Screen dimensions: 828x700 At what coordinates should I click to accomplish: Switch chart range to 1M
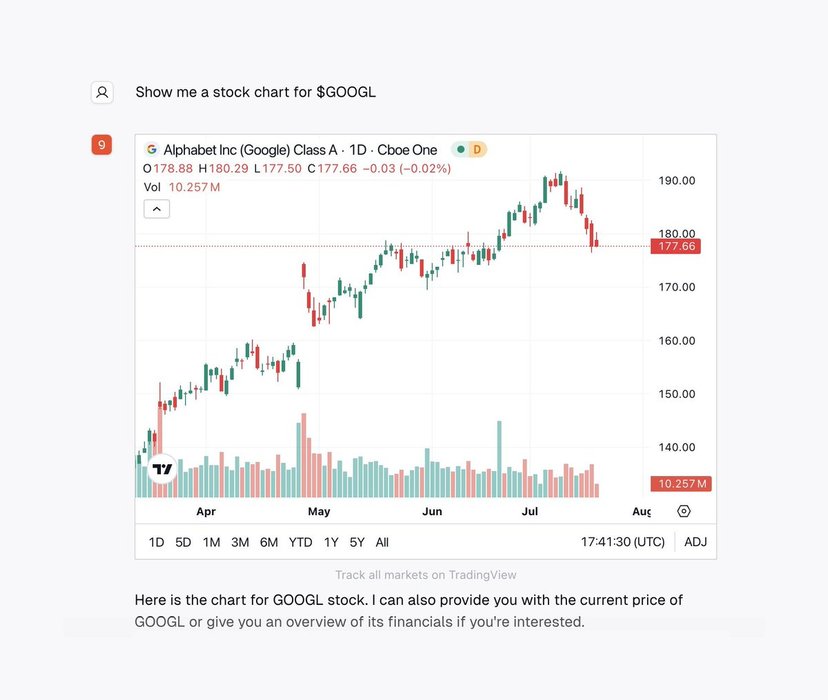tap(212, 542)
